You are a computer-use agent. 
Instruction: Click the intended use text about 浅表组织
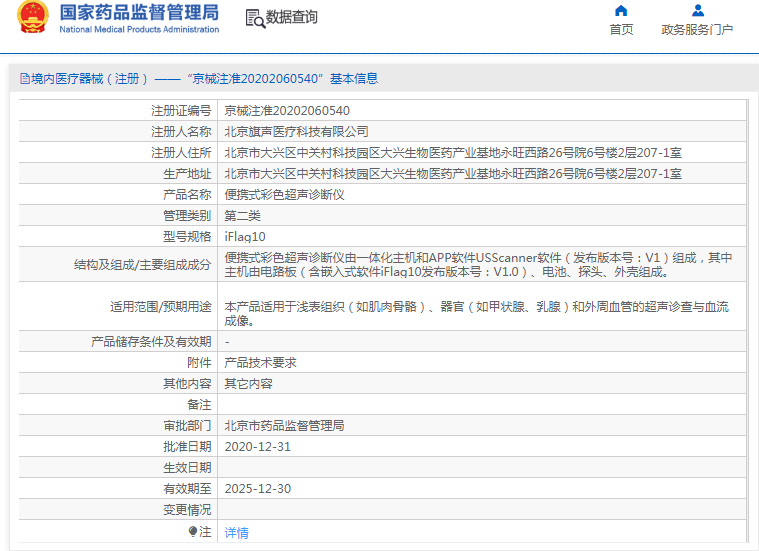click(x=477, y=314)
